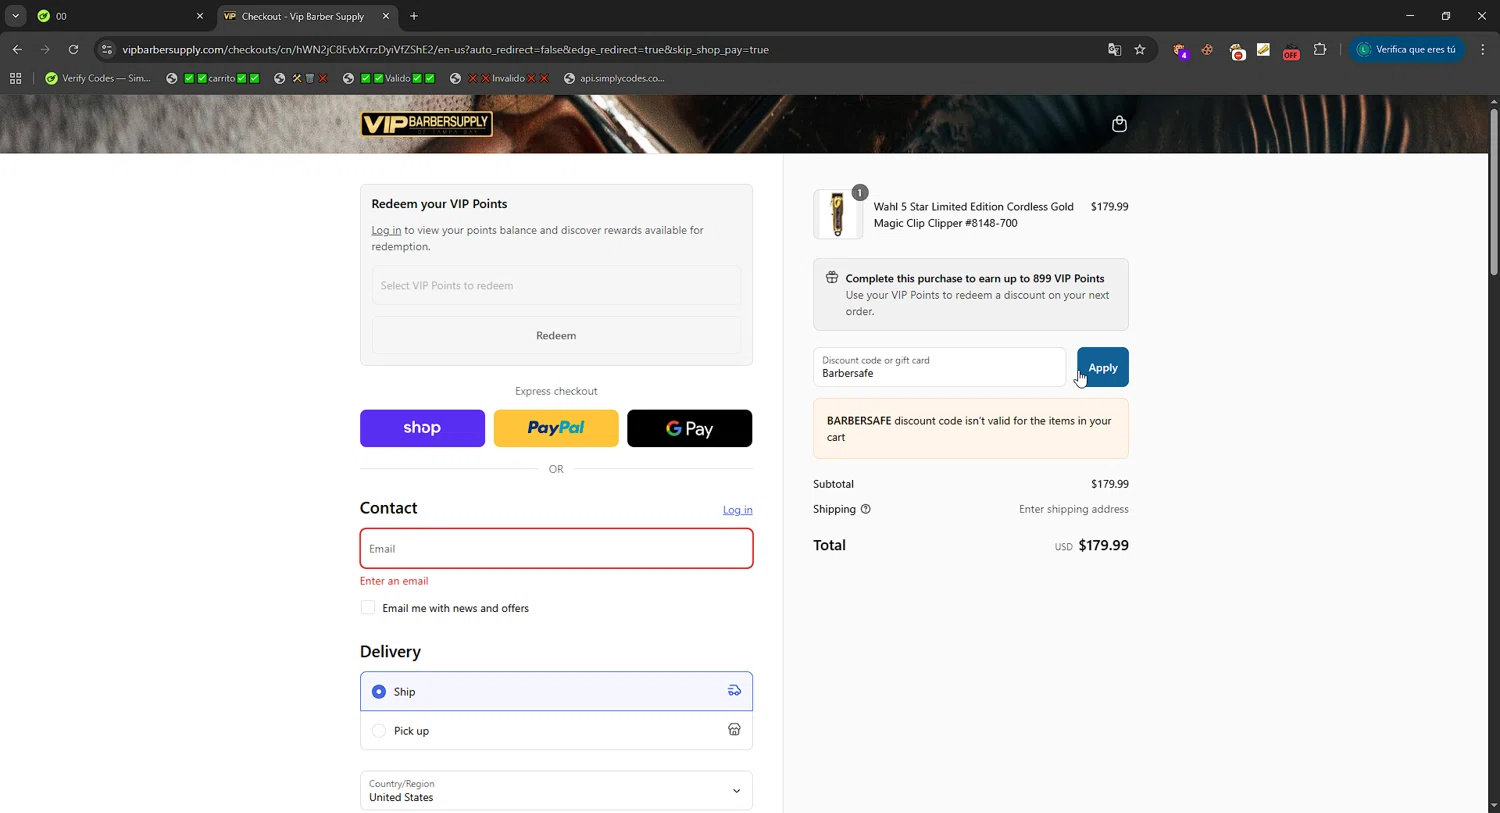Click the shipping help question-mark icon
Image resolution: width=1500 pixels, height=813 pixels.
[866, 509]
